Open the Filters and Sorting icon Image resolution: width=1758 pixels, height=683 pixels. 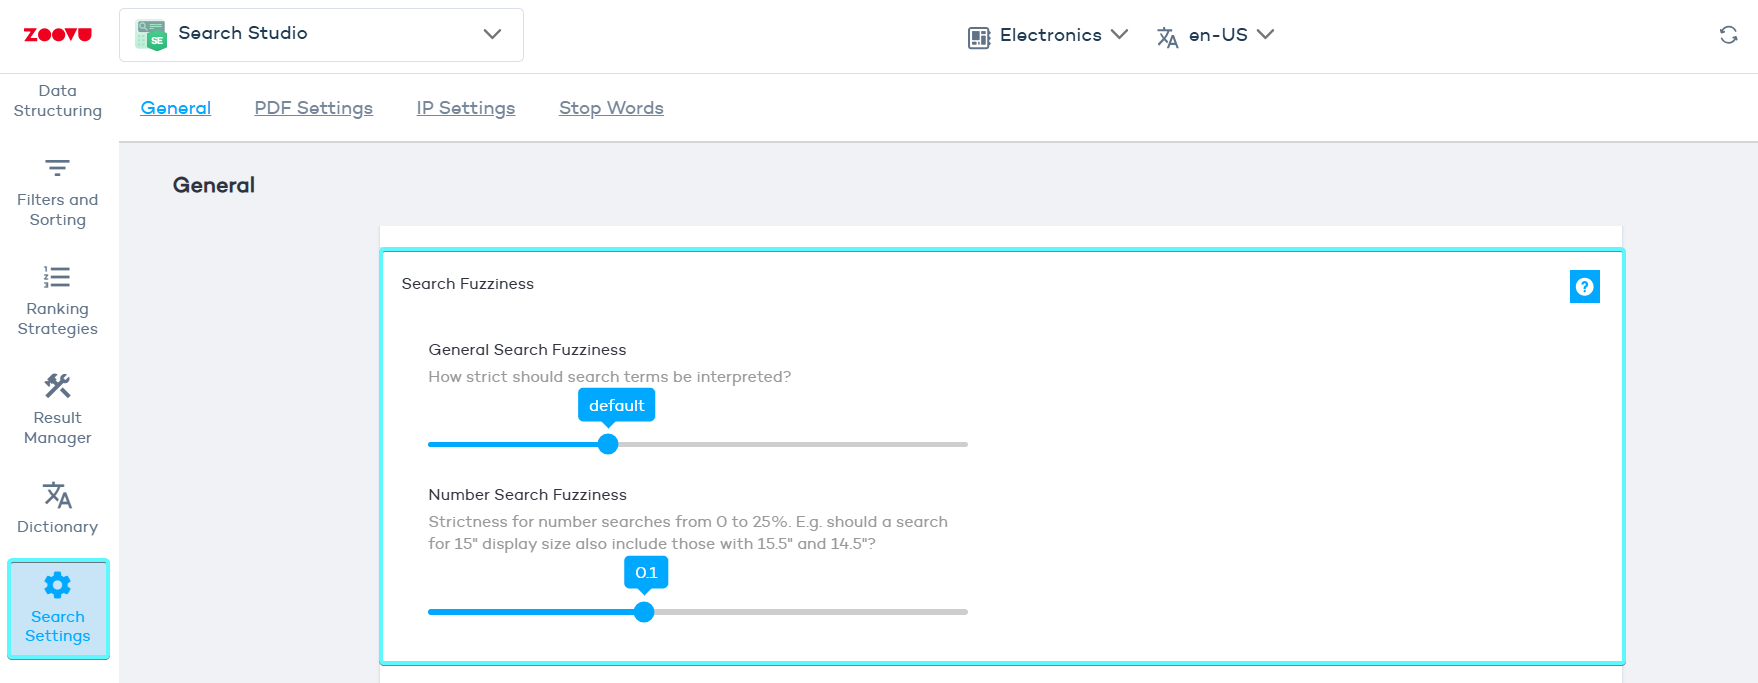pyautogui.click(x=57, y=168)
